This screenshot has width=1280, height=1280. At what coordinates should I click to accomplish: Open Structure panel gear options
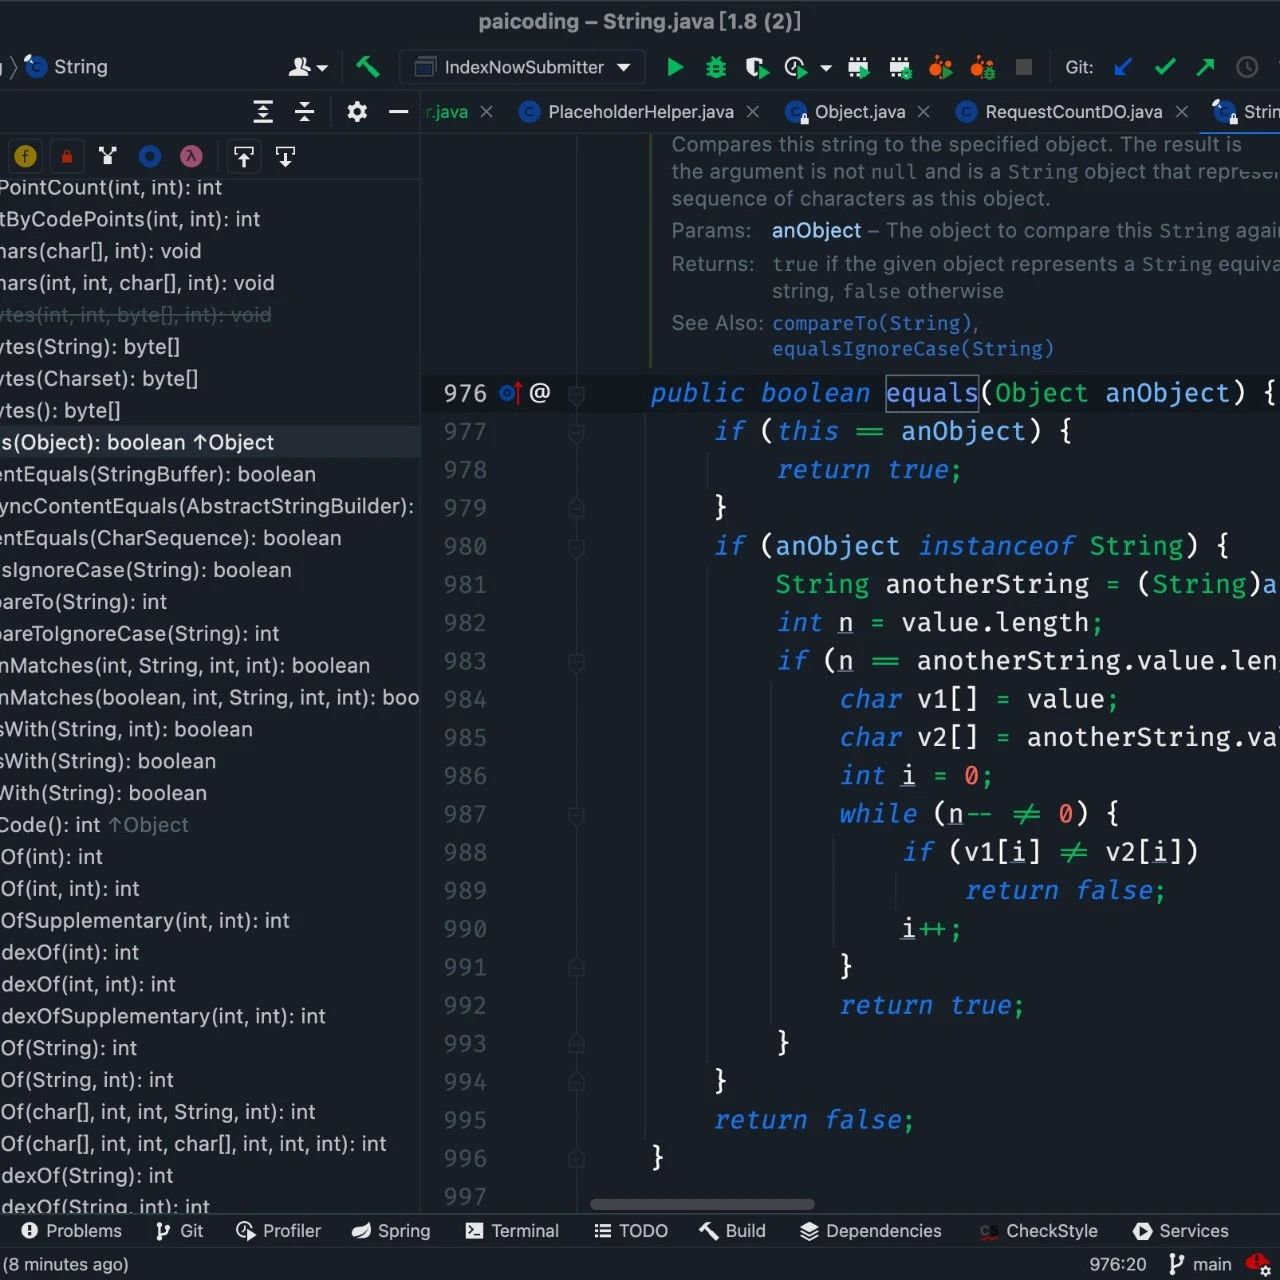[357, 112]
